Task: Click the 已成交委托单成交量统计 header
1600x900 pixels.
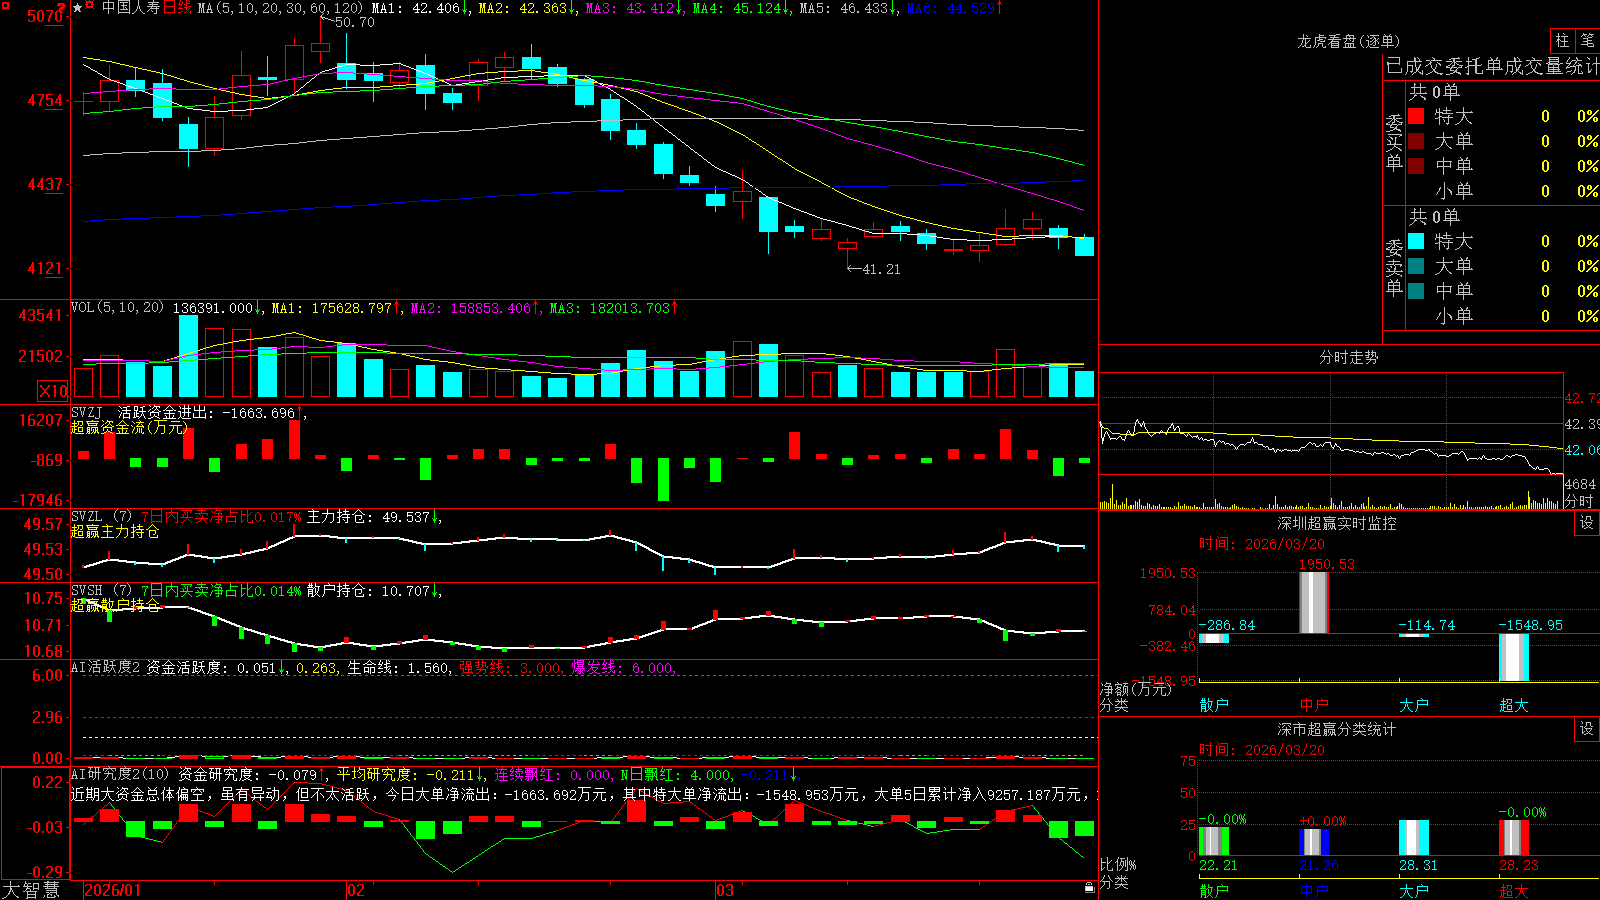Action: point(1492,66)
